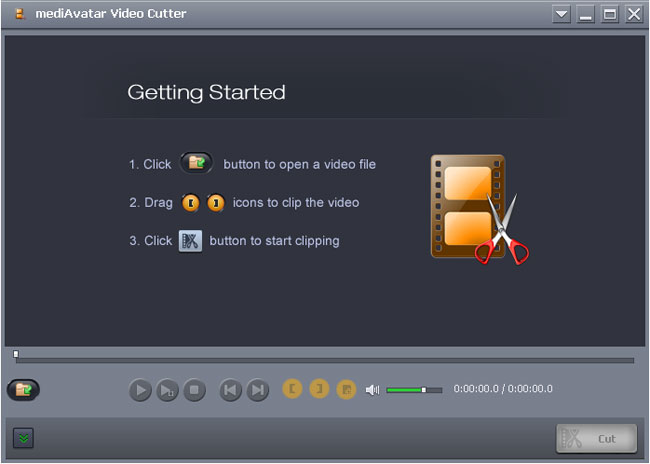This screenshot has height=464, width=650.
Task: Click the Cut button
Action: click(597, 438)
